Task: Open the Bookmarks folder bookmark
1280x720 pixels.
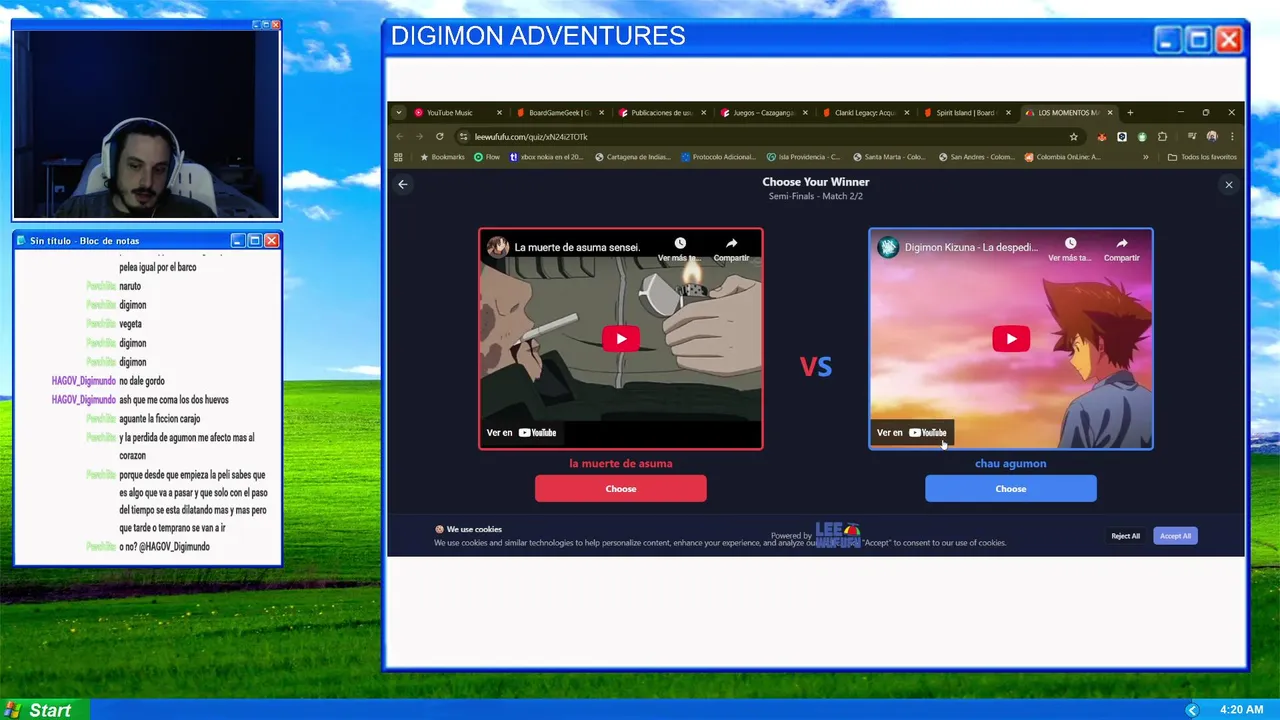Action: (x=442, y=157)
